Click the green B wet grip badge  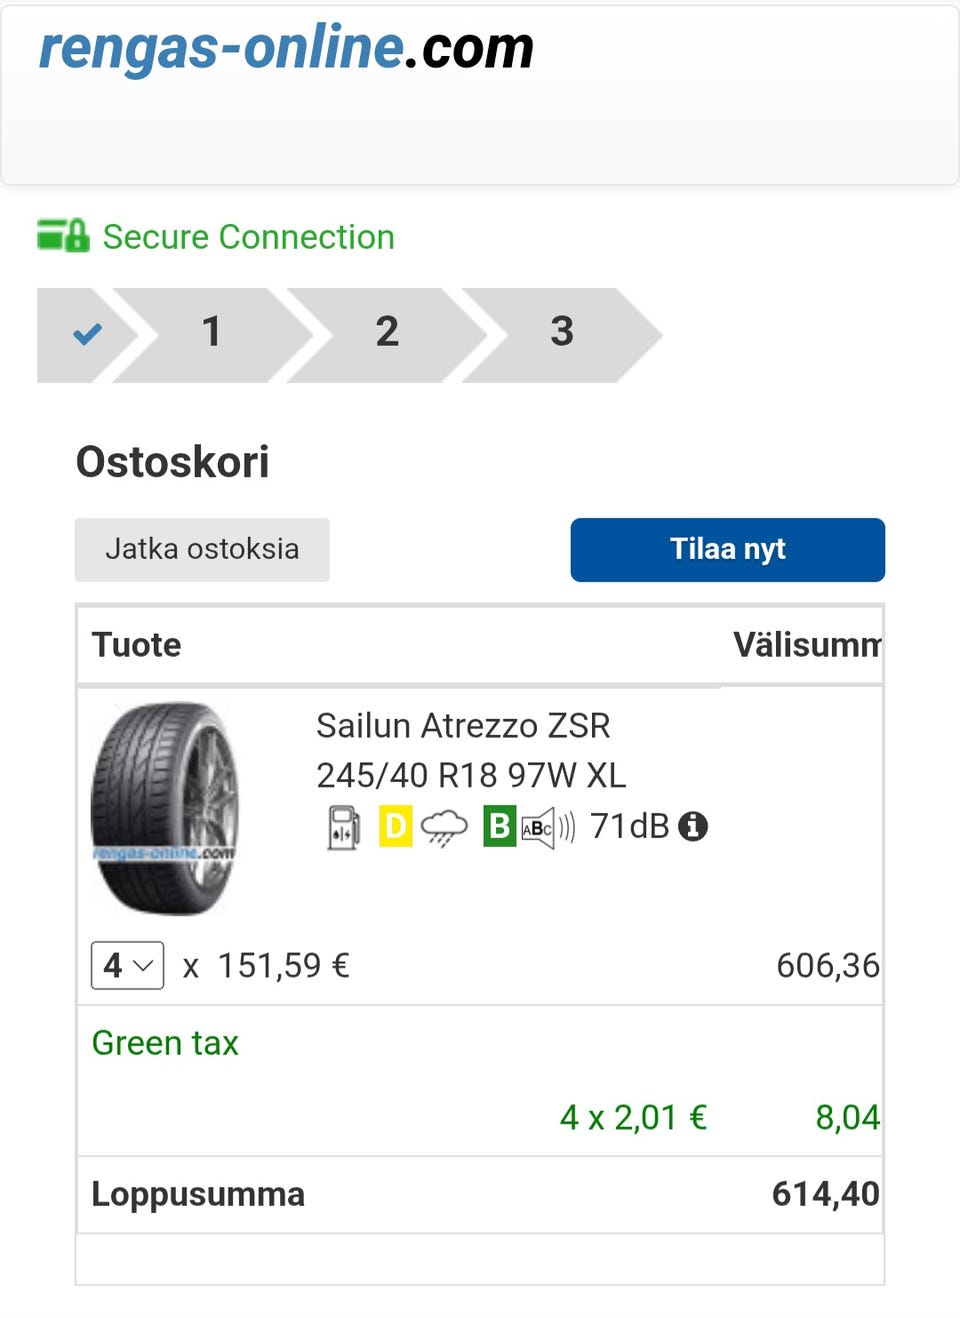499,827
